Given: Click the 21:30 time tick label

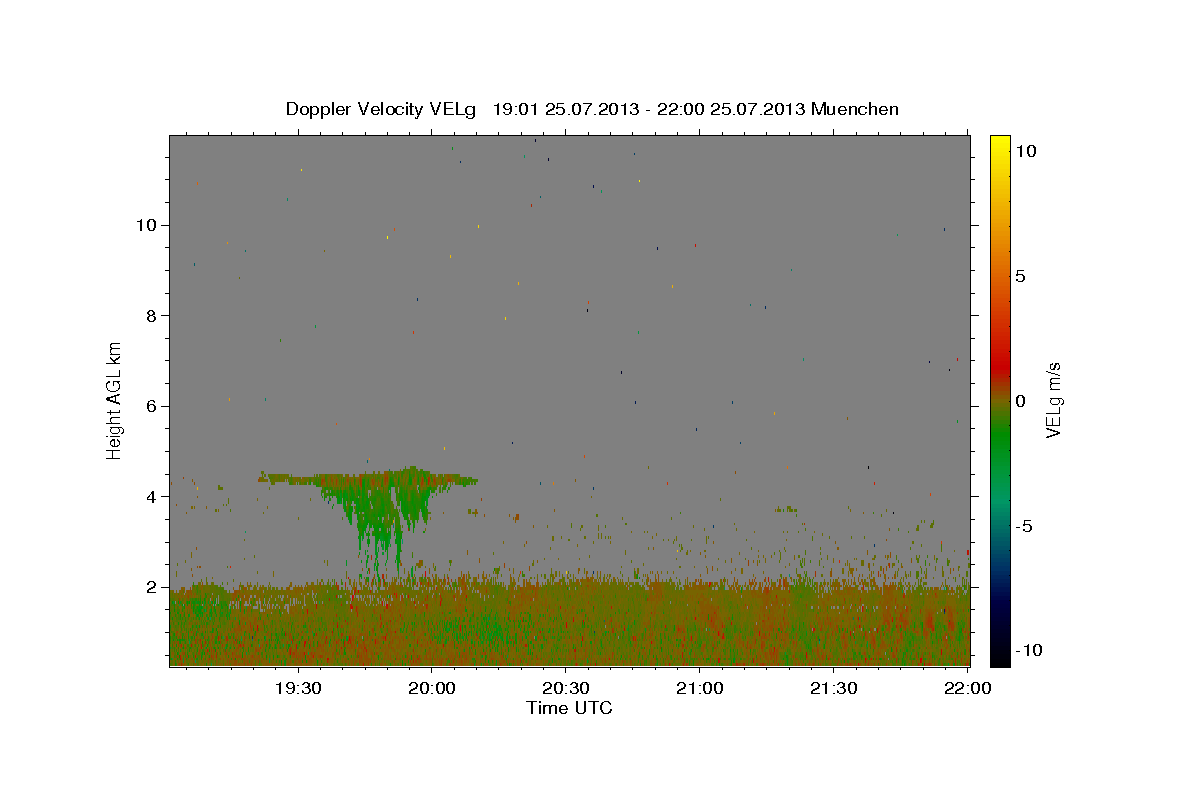Looking at the screenshot, I should pyautogui.click(x=833, y=688).
